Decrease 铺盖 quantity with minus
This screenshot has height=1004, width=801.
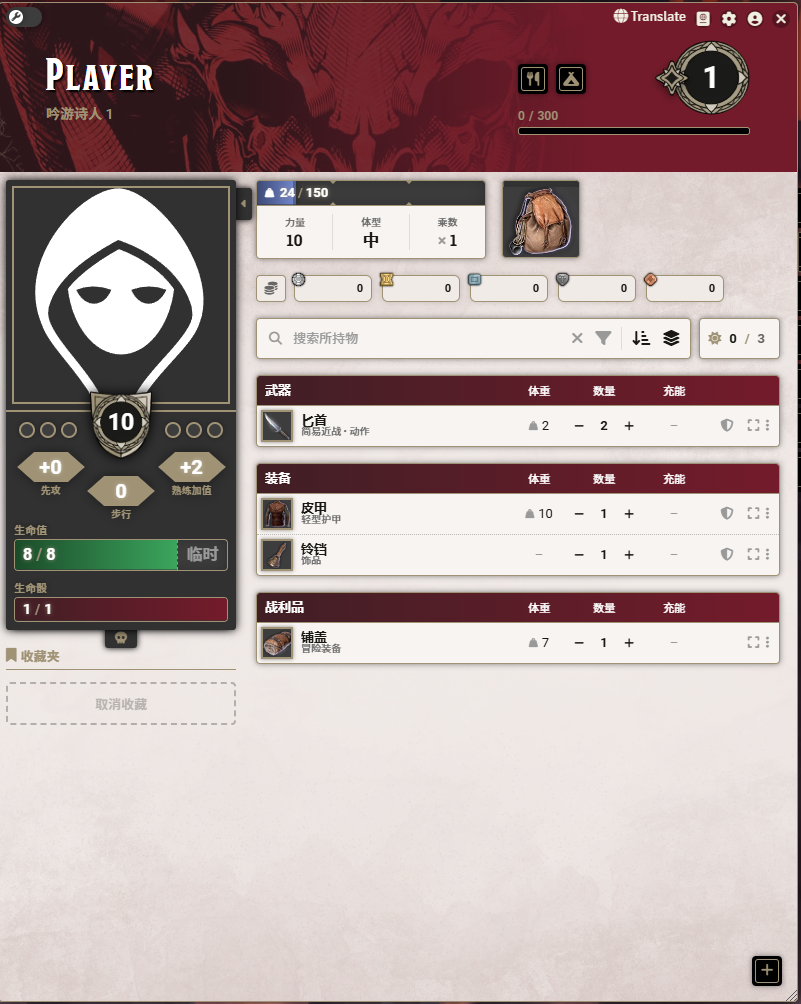579,643
